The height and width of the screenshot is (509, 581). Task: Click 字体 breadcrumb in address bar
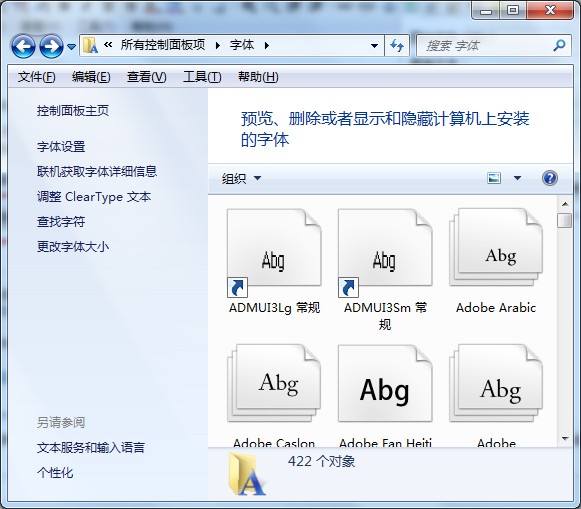[x=242, y=45]
